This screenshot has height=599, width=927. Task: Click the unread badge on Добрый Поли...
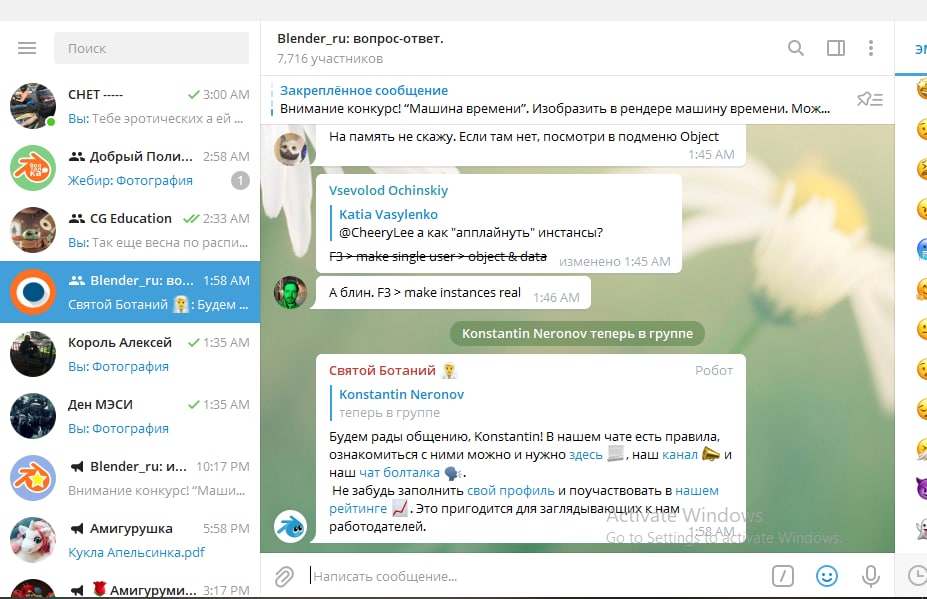pos(240,180)
